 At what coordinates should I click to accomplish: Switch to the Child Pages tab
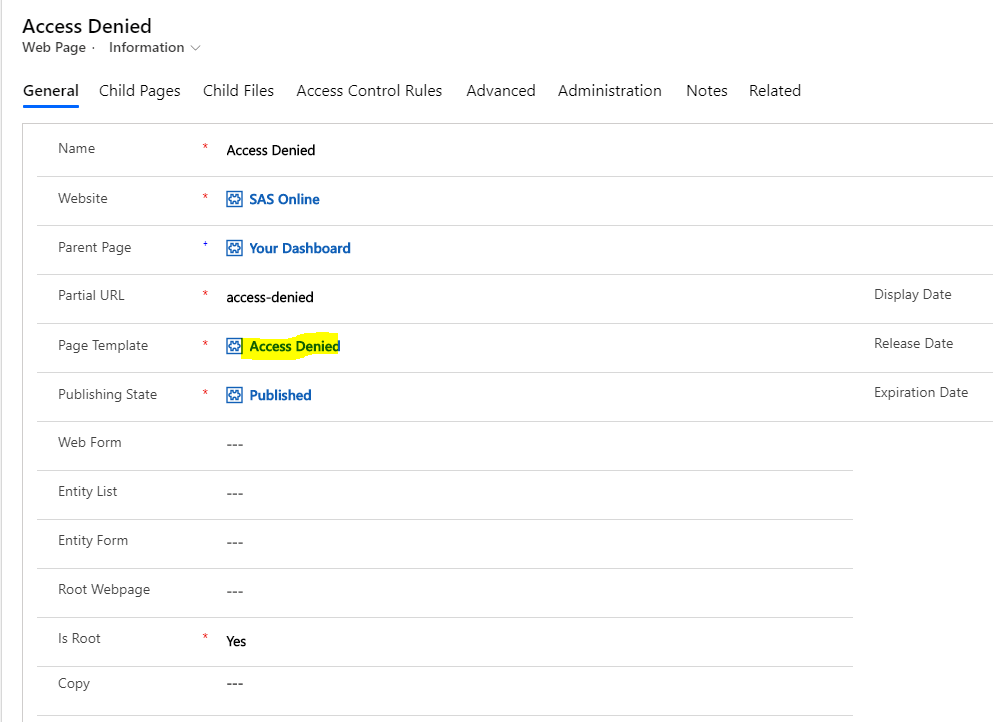point(140,91)
